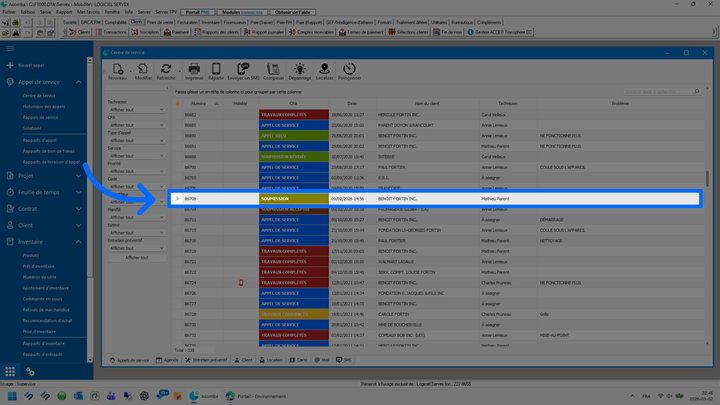Click the Portail PME button

click(197, 12)
